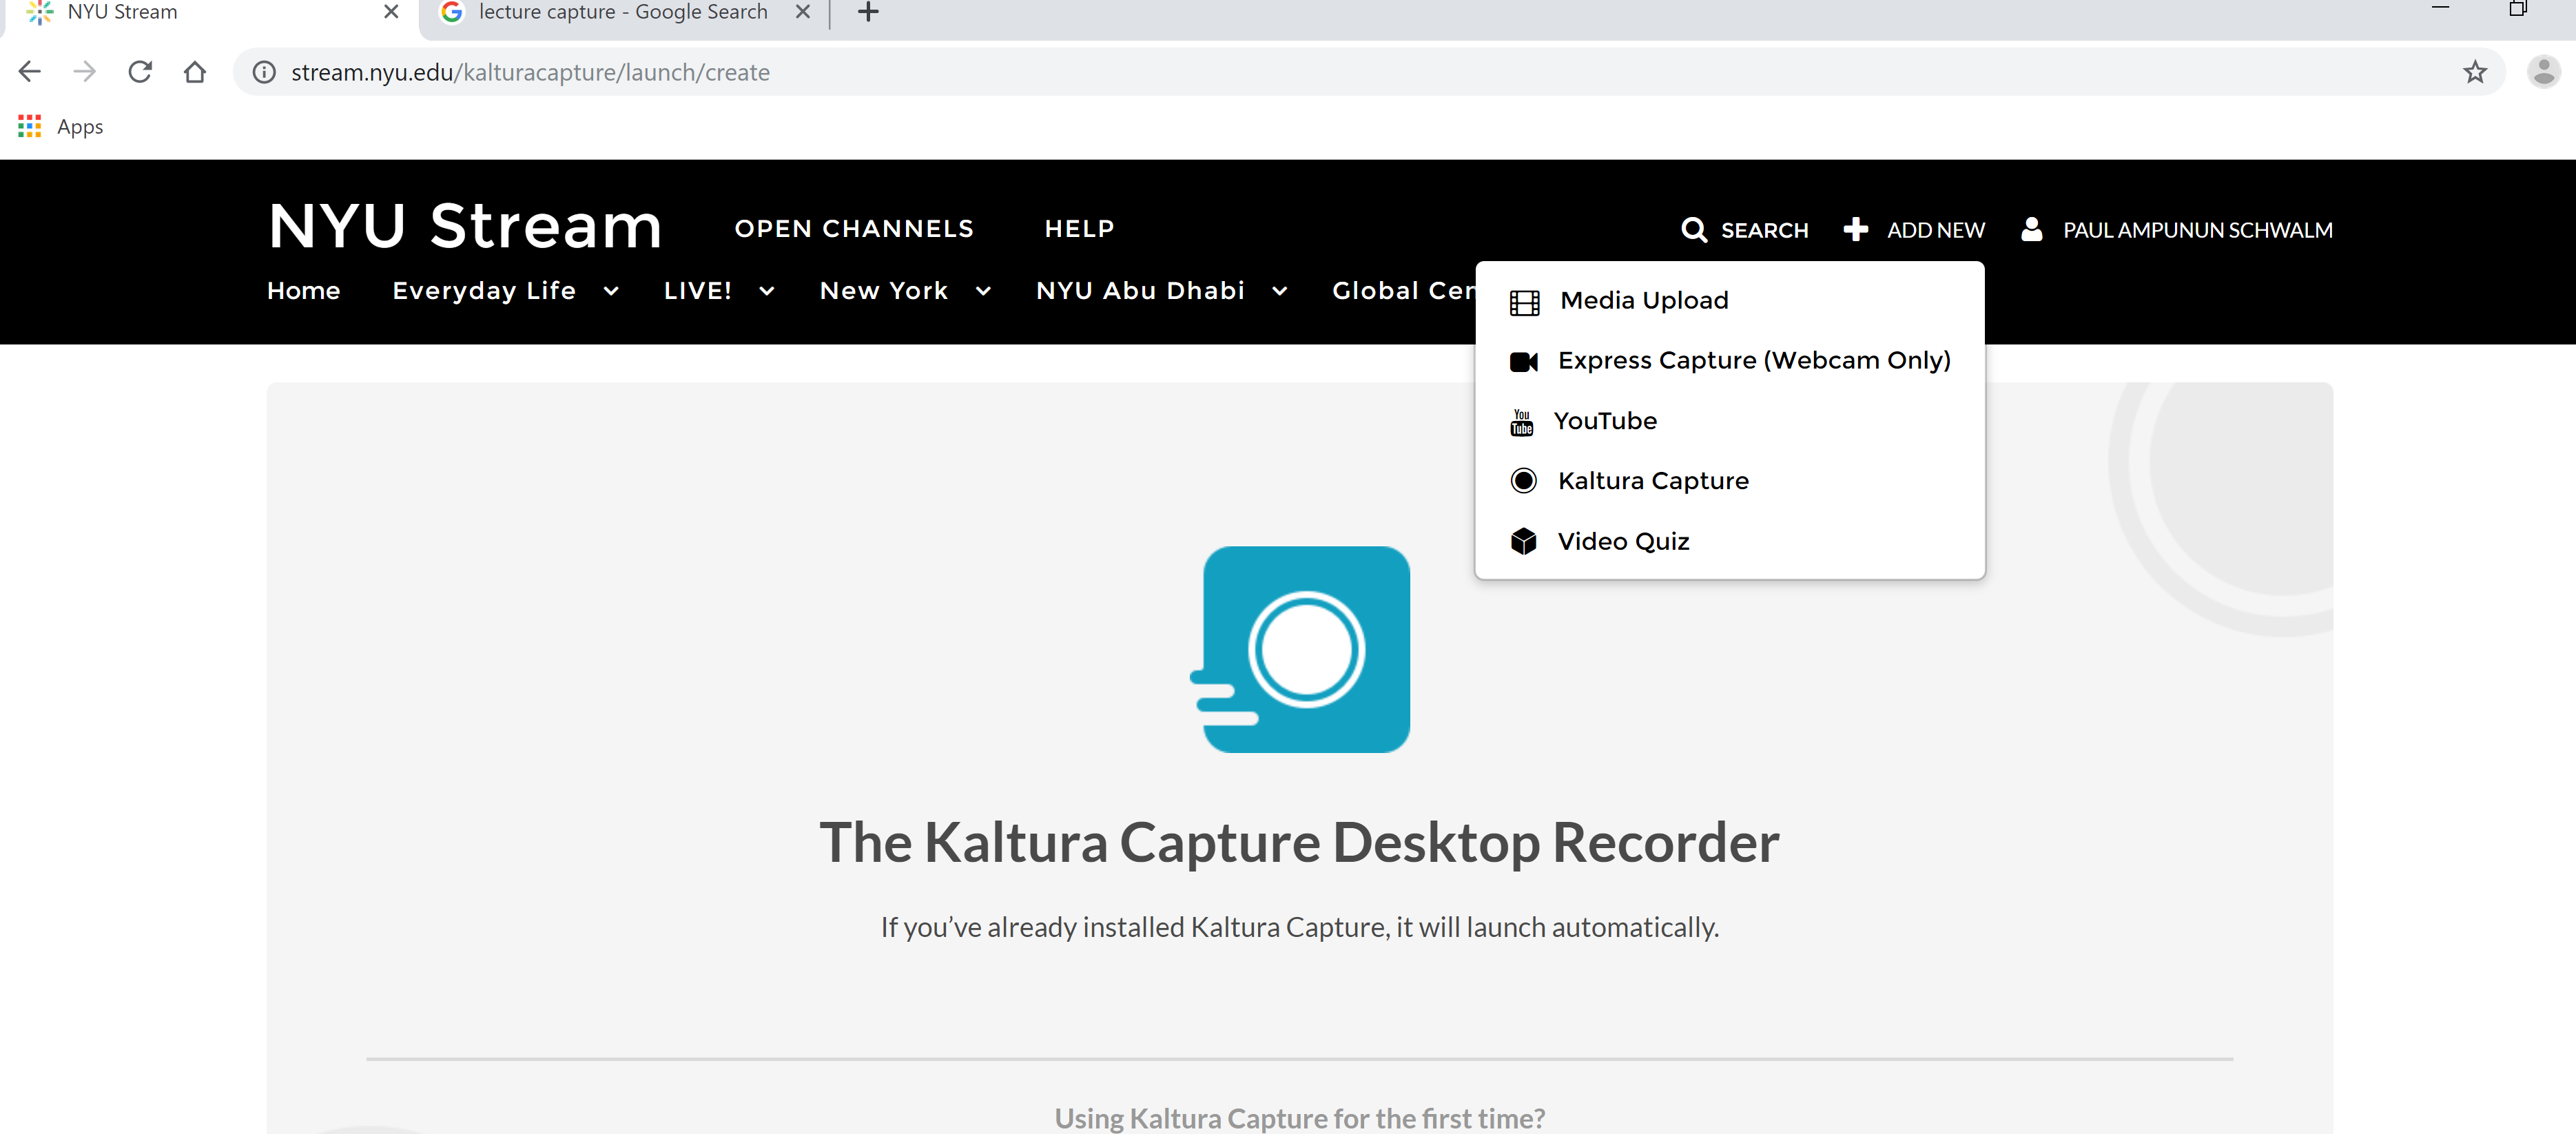Open the New York dropdown
This screenshot has height=1134, width=2576.
(982, 291)
